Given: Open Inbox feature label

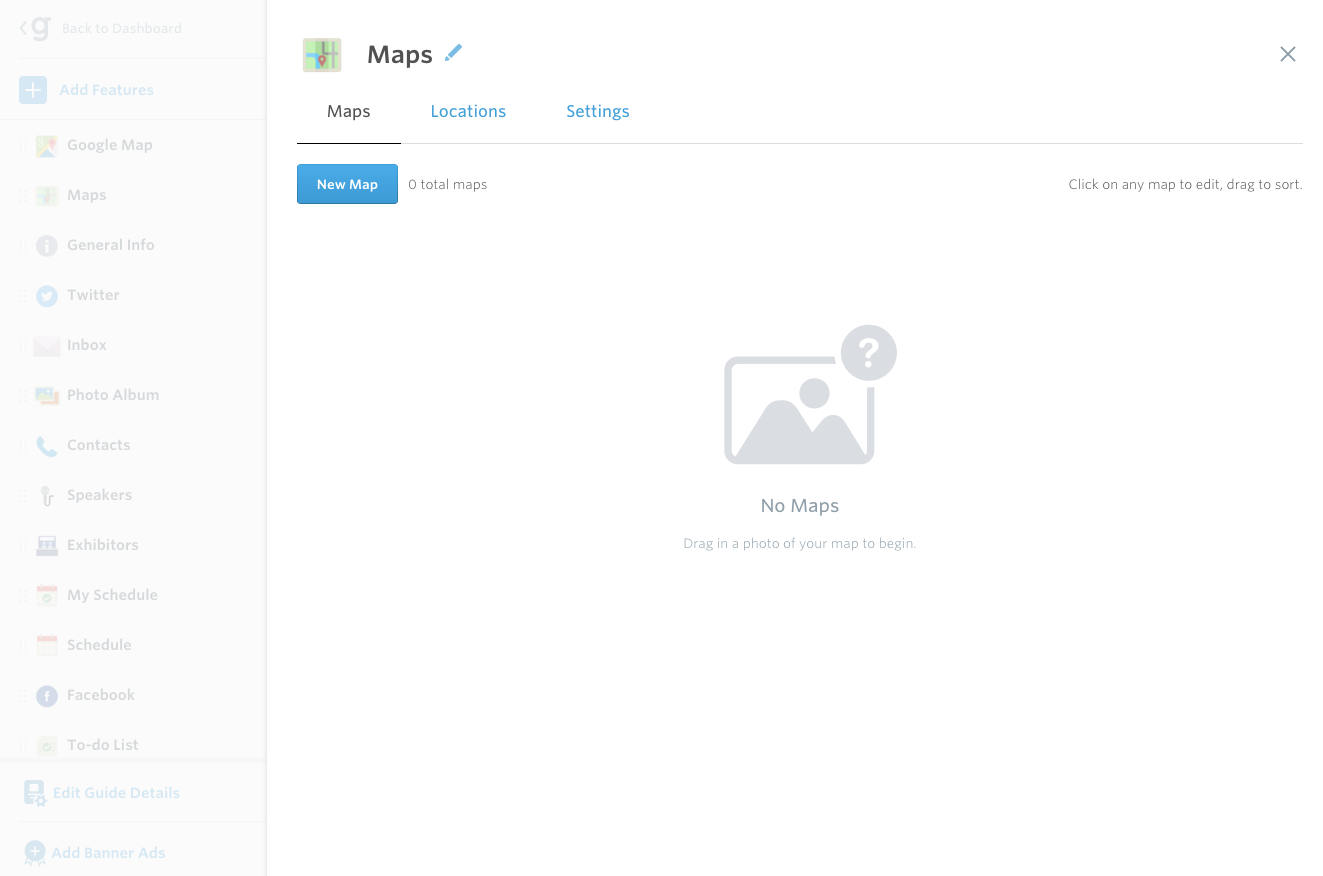Looking at the screenshot, I should tap(87, 345).
